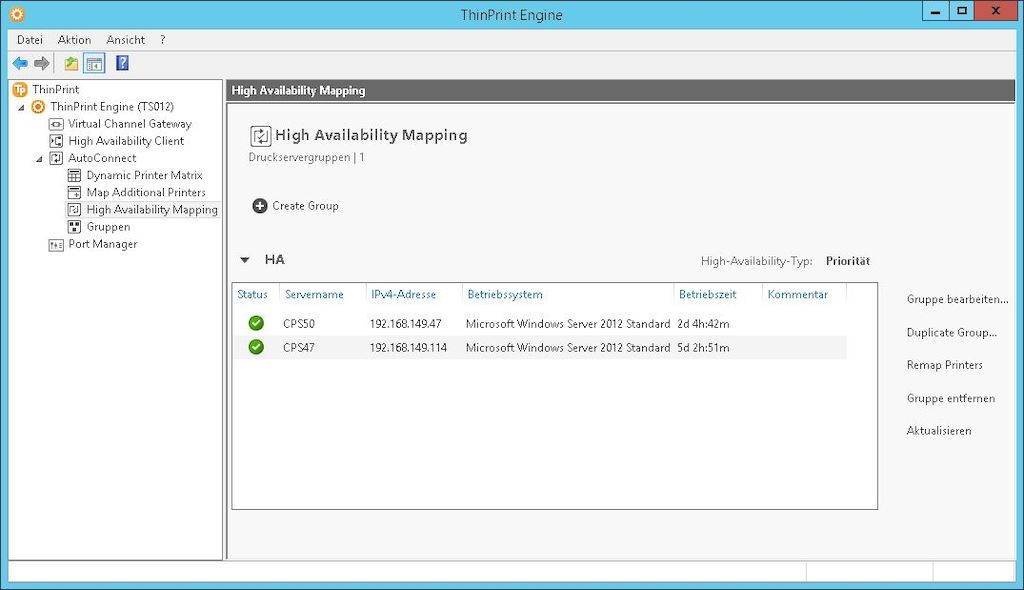The height and width of the screenshot is (590, 1024).
Task: Sort by the Servername column header
Action: tap(314, 295)
